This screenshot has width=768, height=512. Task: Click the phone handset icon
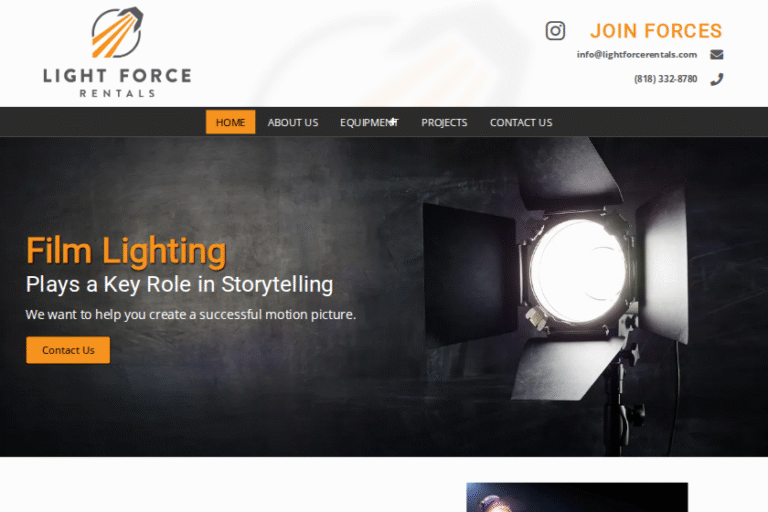(x=717, y=79)
